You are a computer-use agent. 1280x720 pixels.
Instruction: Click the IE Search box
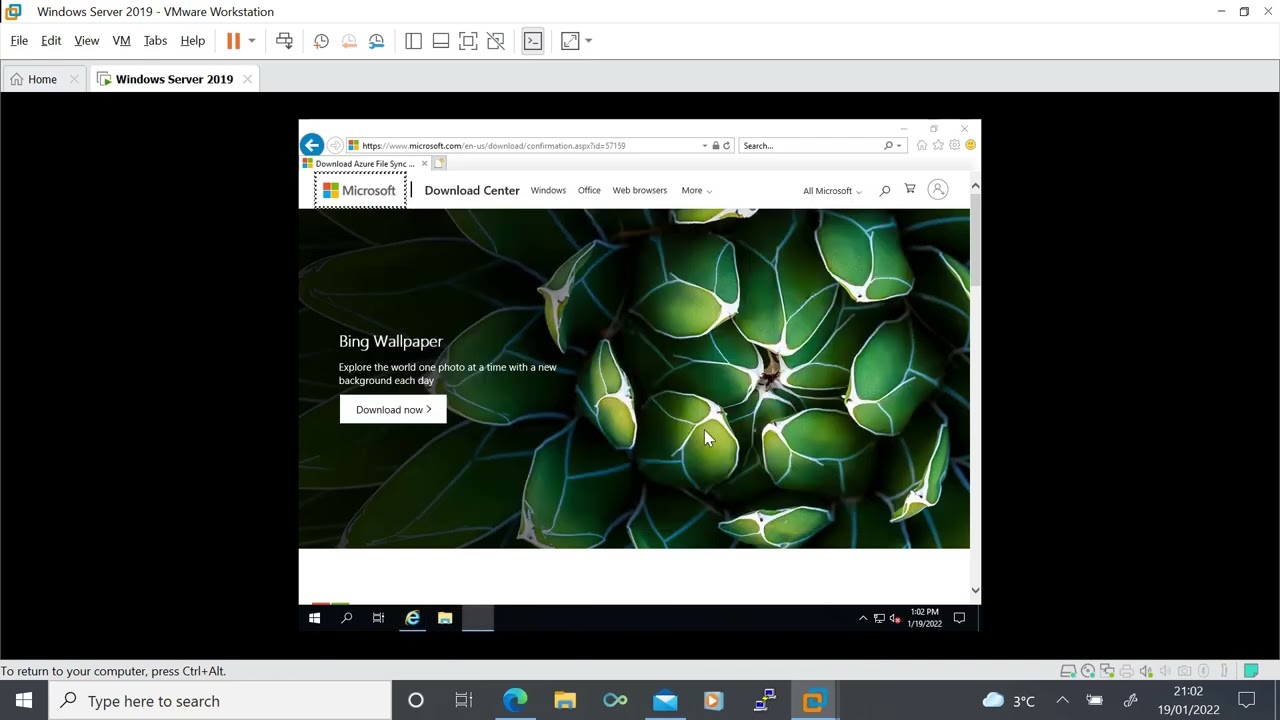[x=810, y=146]
